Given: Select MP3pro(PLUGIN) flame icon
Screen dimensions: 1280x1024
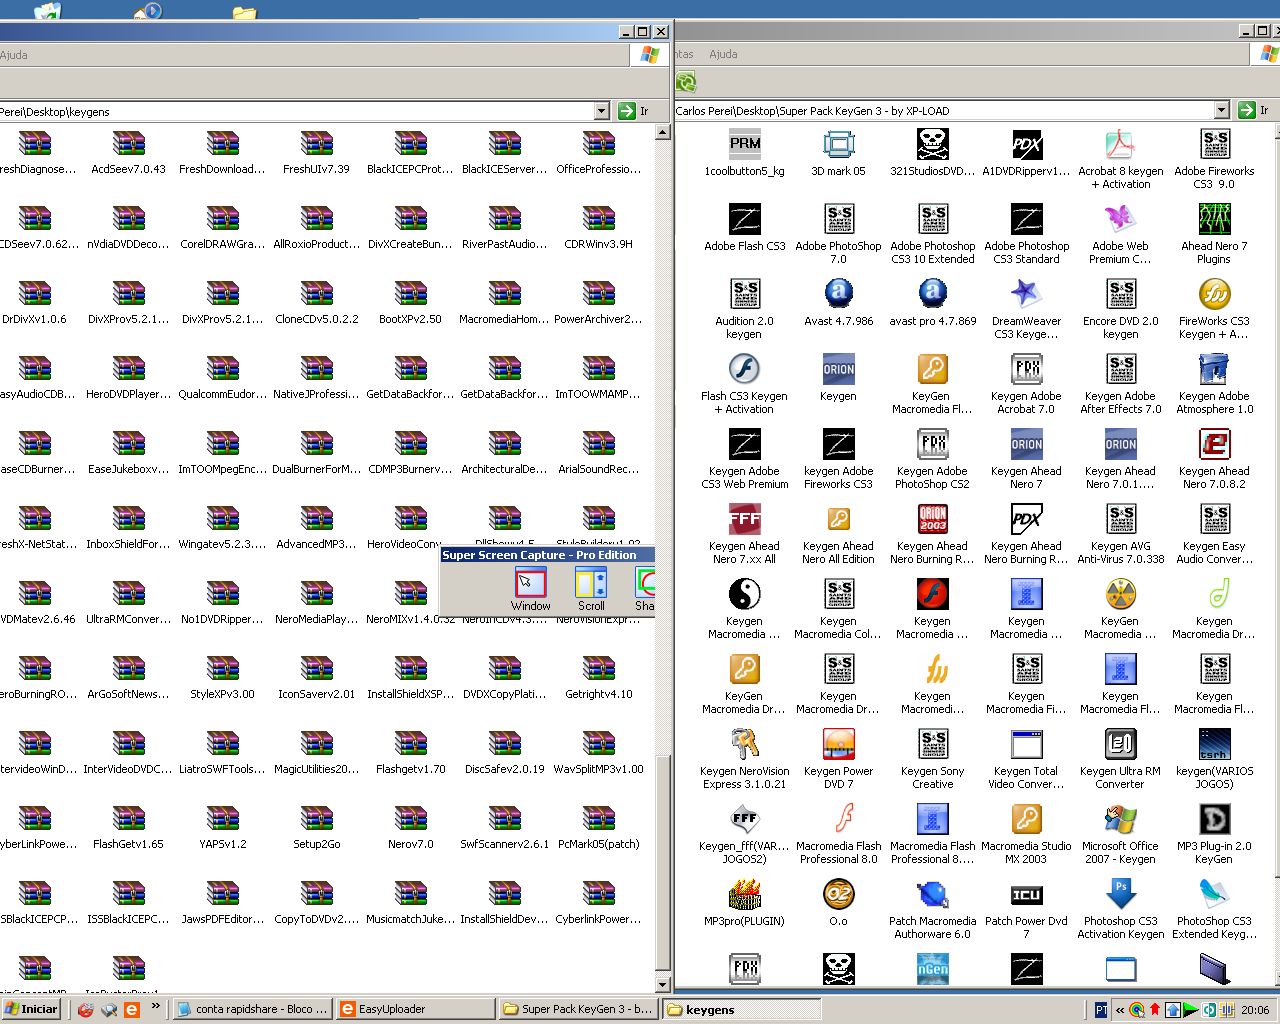Looking at the screenshot, I should [745, 894].
